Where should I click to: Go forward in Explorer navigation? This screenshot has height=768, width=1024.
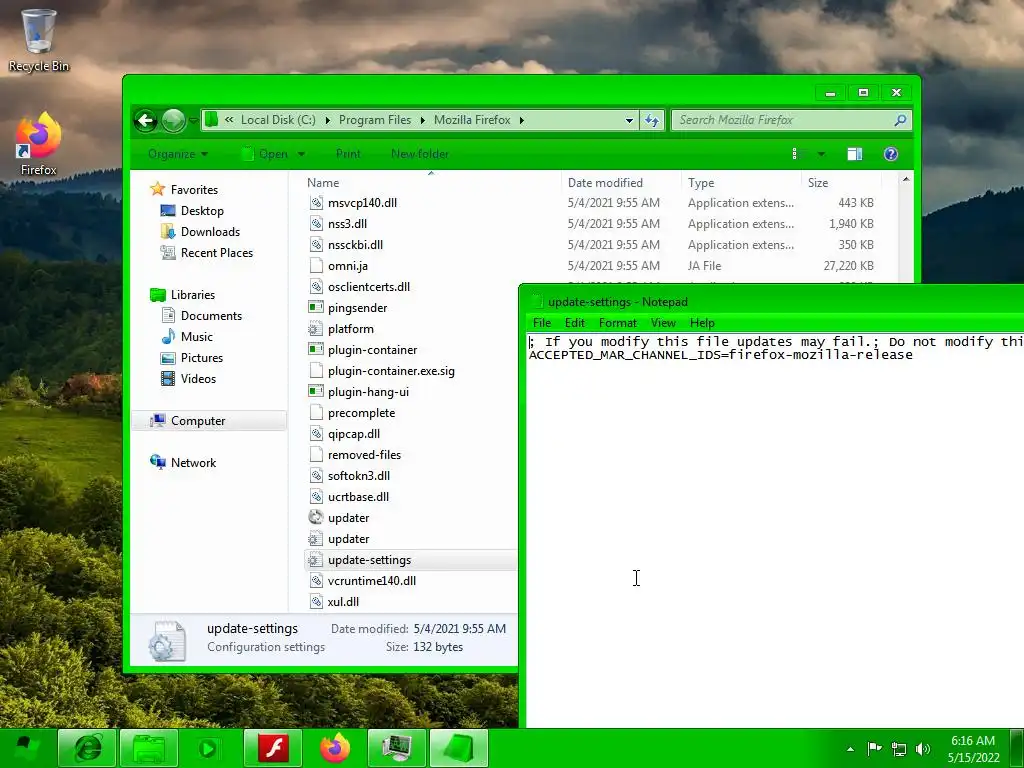coord(174,120)
